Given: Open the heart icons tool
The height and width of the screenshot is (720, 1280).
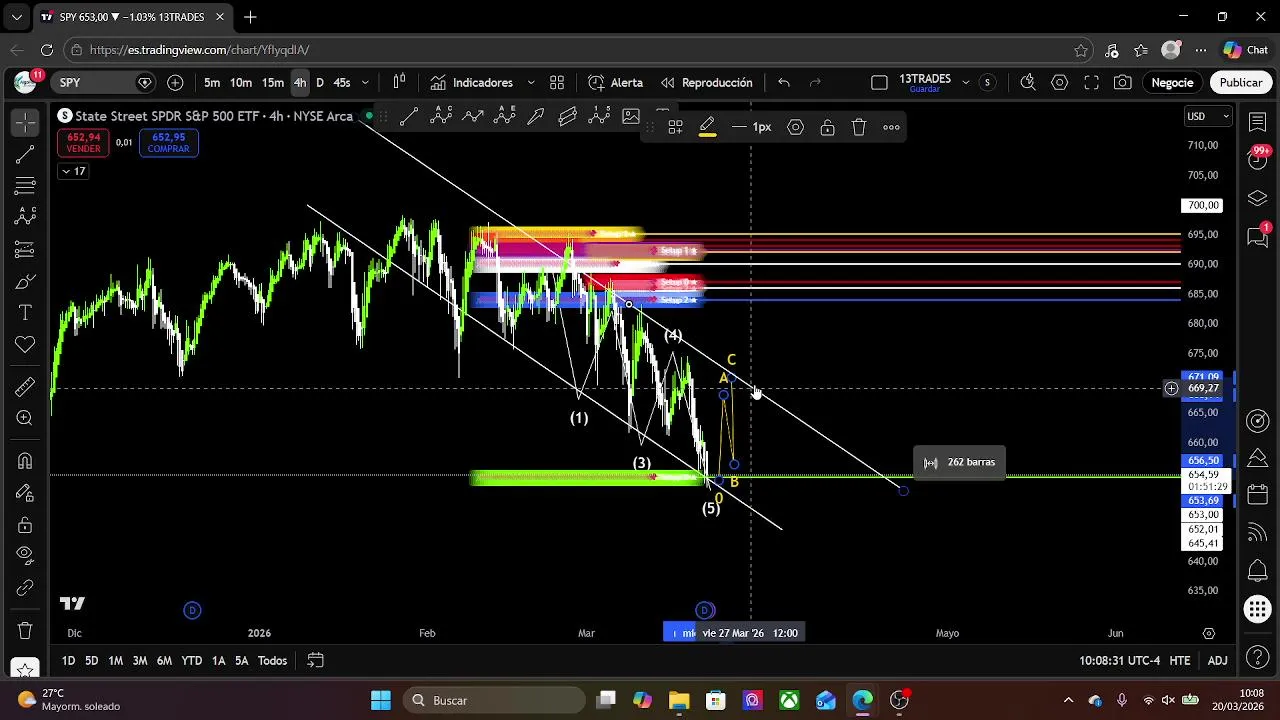Looking at the screenshot, I should point(25,345).
